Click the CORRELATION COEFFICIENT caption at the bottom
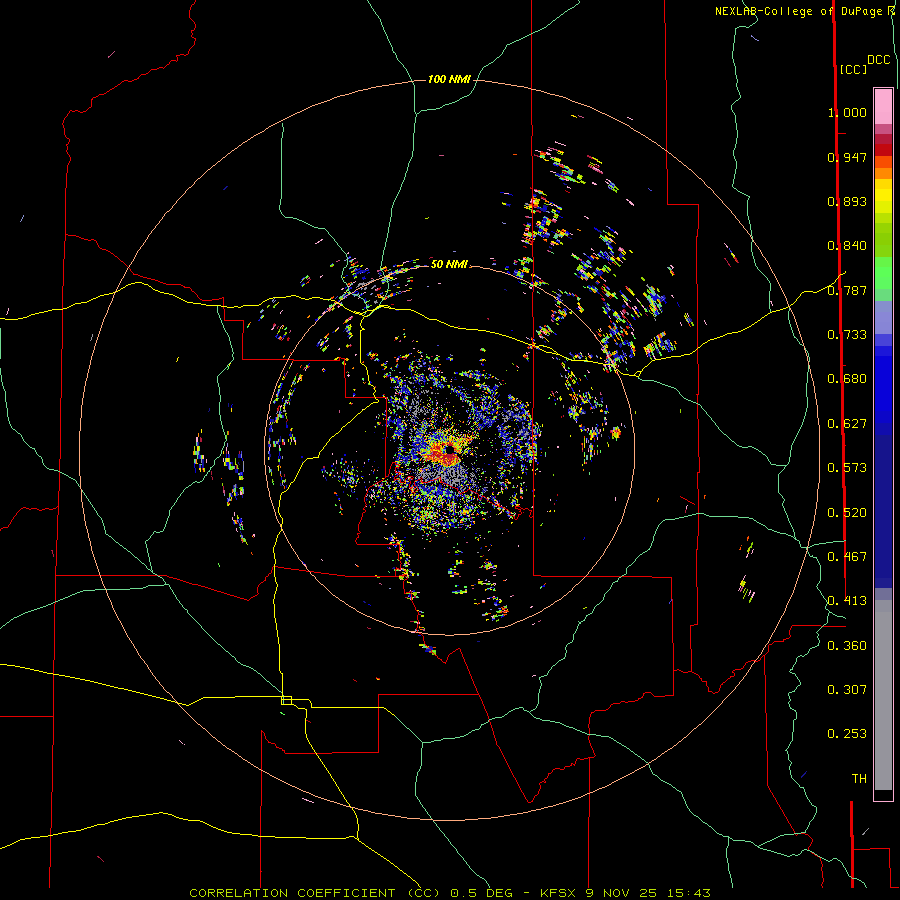 tap(450, 893)
